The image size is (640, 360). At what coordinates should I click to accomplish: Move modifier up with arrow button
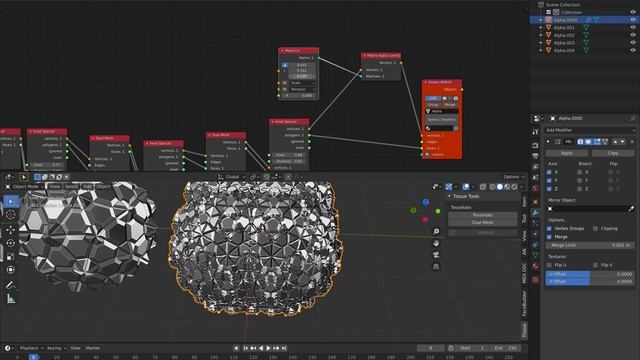coord(615,142)
